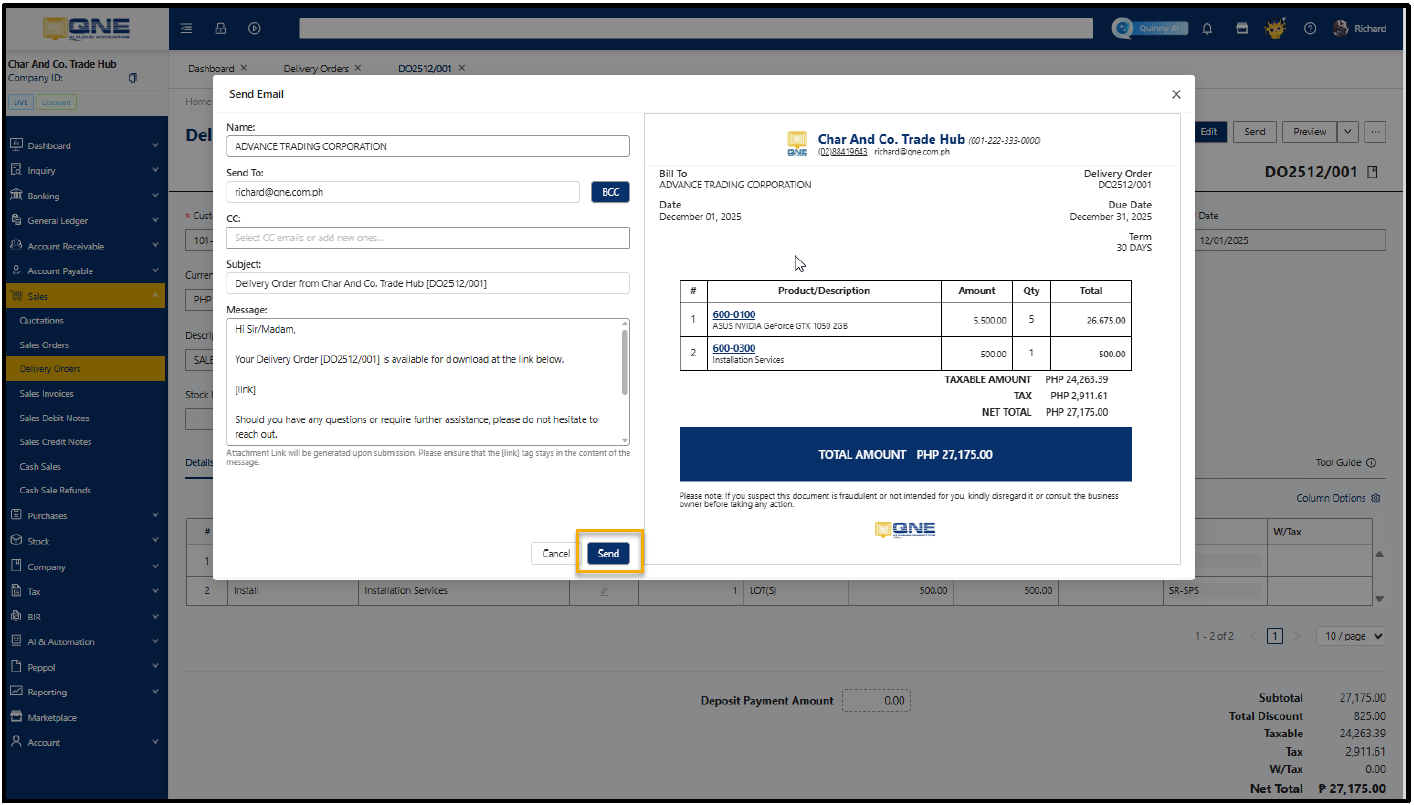
Task: Expand the Stock sidebar menu
Action: coord(84,541)
